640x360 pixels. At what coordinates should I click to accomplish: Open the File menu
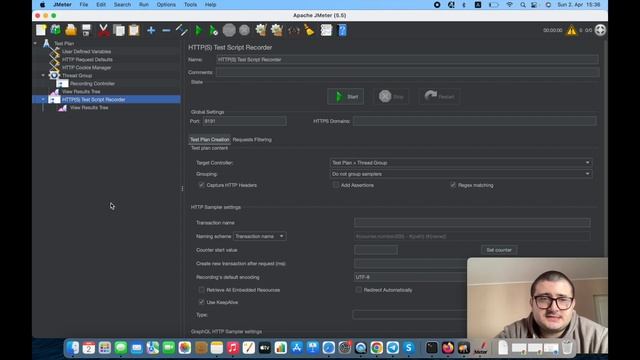pos(84,4)
